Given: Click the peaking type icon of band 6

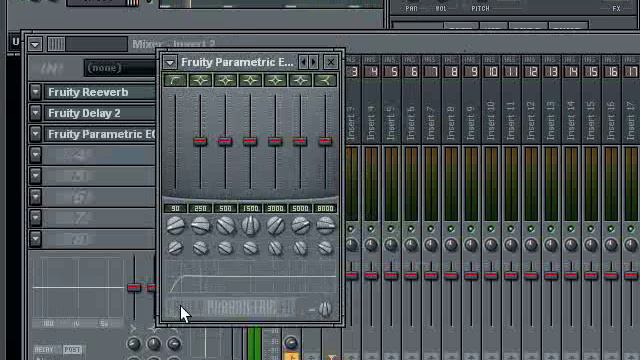Looking at the screenshot, I should (300, 80).
